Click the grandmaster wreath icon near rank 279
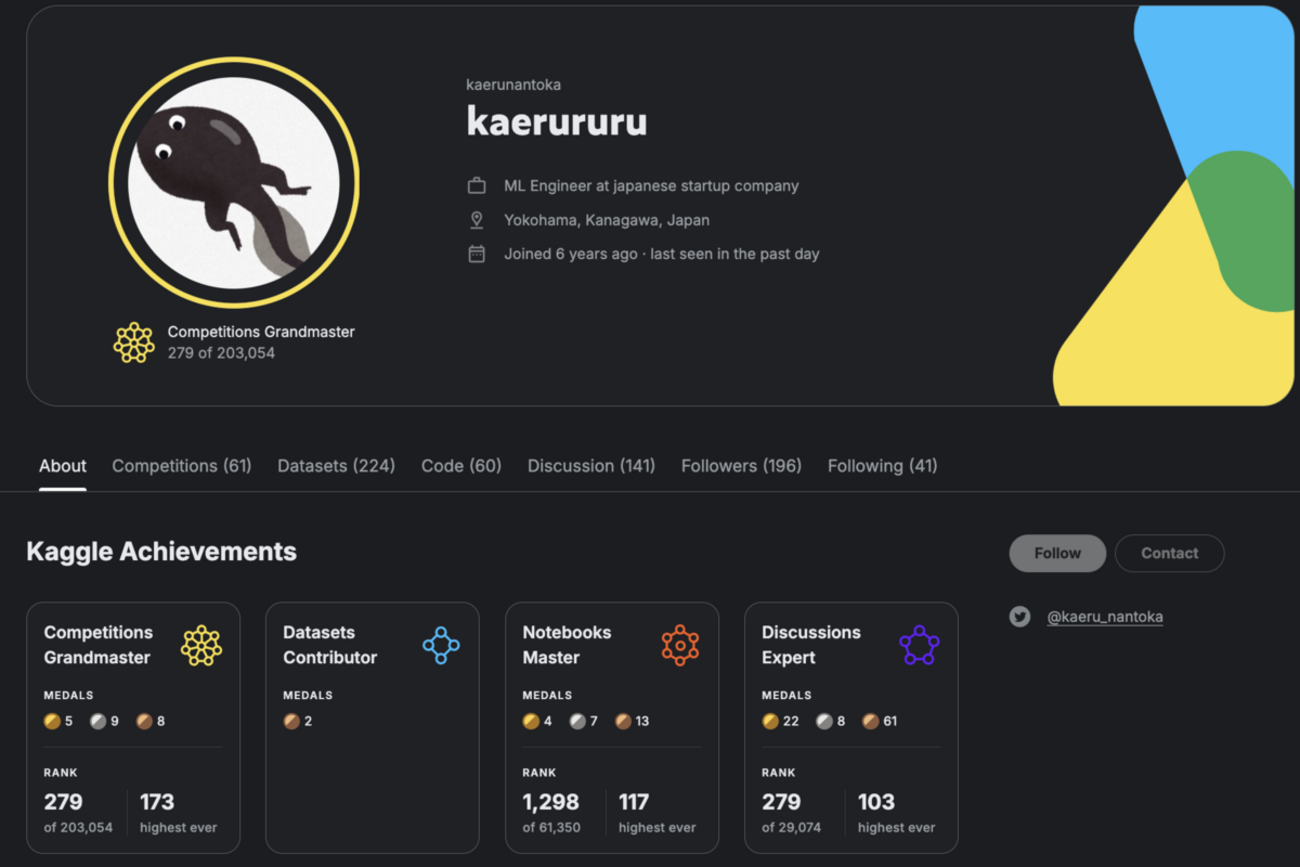The image size is (1300, 867). tap(133, 342)
